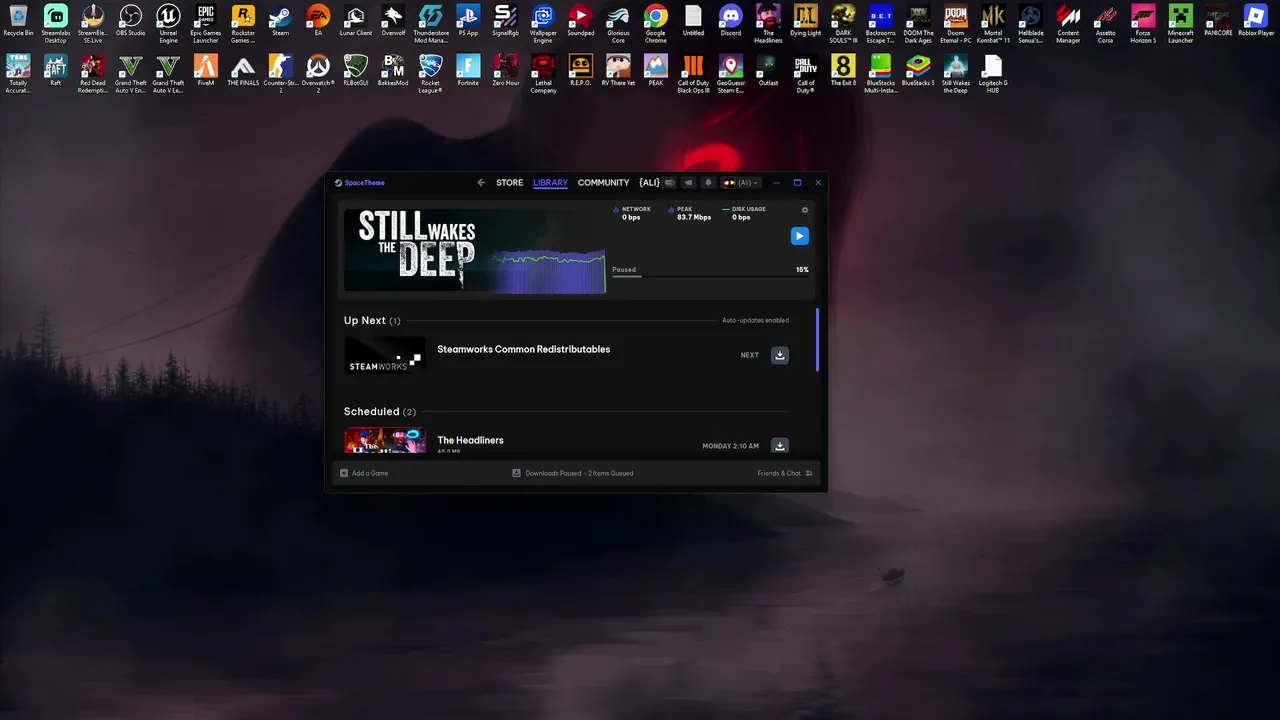Open Rockstar Games launcher icon

[243, 22]
